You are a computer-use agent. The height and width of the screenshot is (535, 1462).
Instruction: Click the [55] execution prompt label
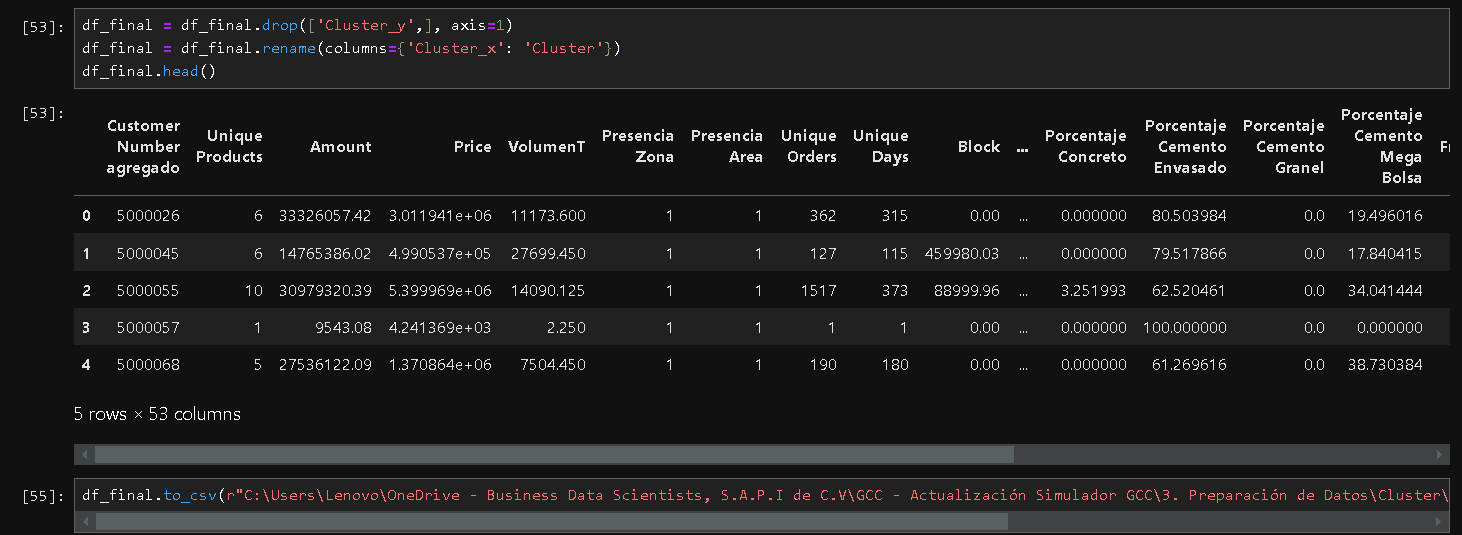point(43,495)
